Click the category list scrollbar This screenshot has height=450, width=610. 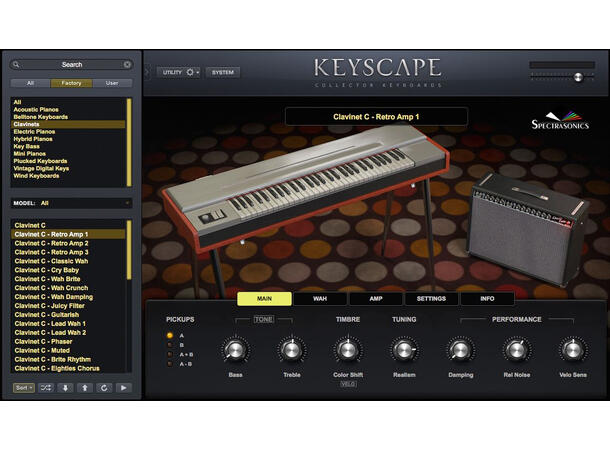point(129,142)
